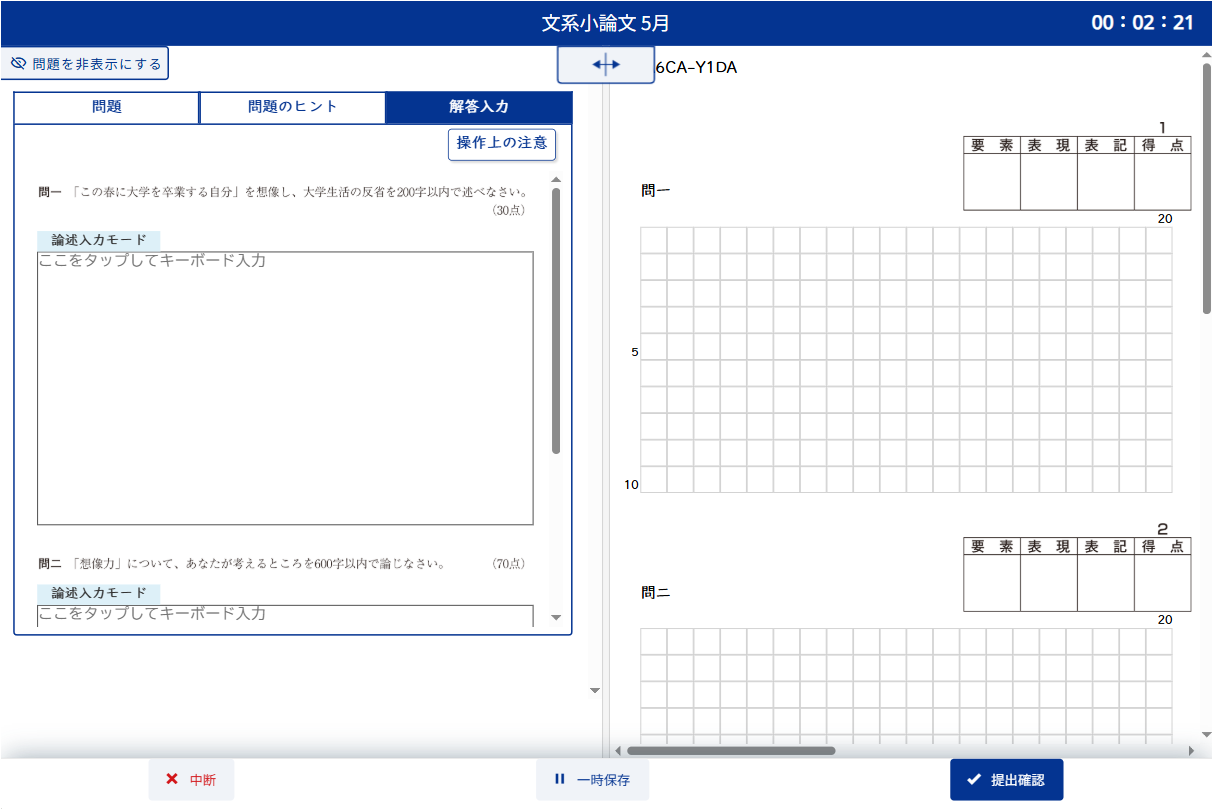
Task: Click the down arrow of the question panel scrollbar
Action: [x=556, y=618]
